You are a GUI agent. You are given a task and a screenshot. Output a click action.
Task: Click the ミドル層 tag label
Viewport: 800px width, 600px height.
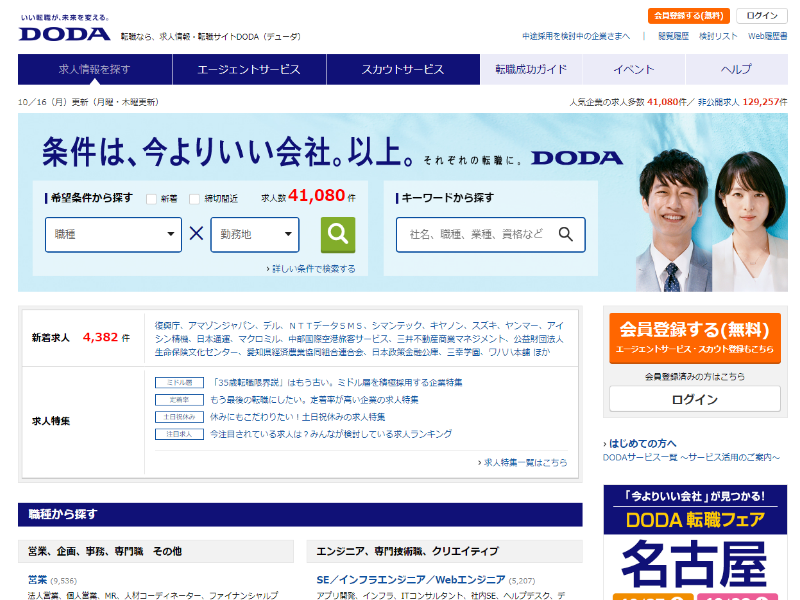179,383
